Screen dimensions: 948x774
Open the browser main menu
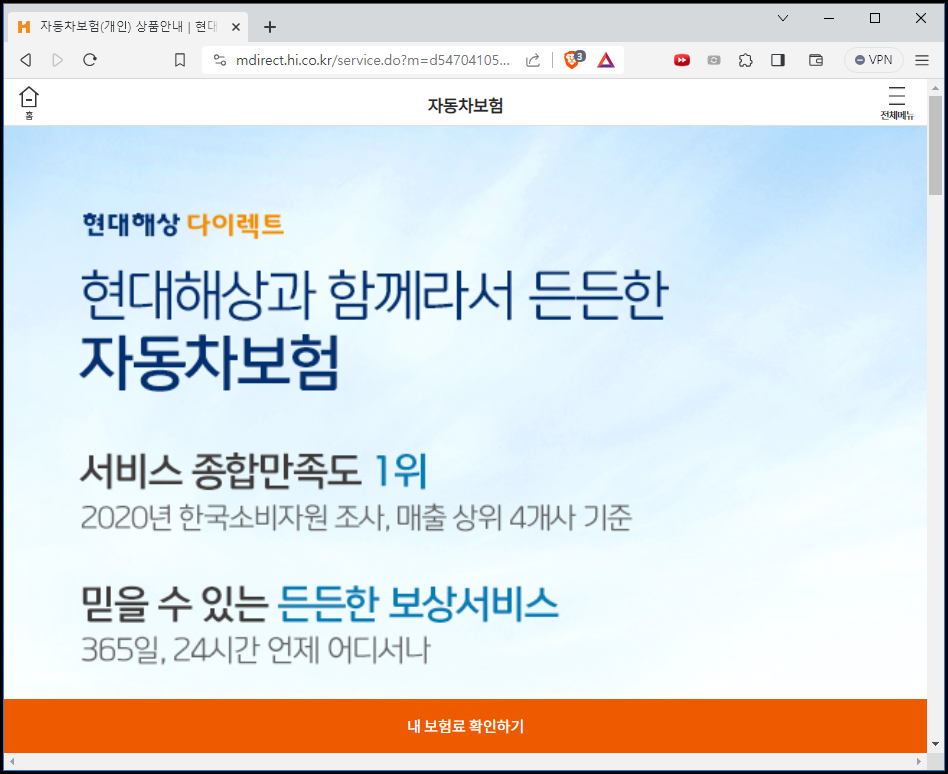click(x=921, y=60)
